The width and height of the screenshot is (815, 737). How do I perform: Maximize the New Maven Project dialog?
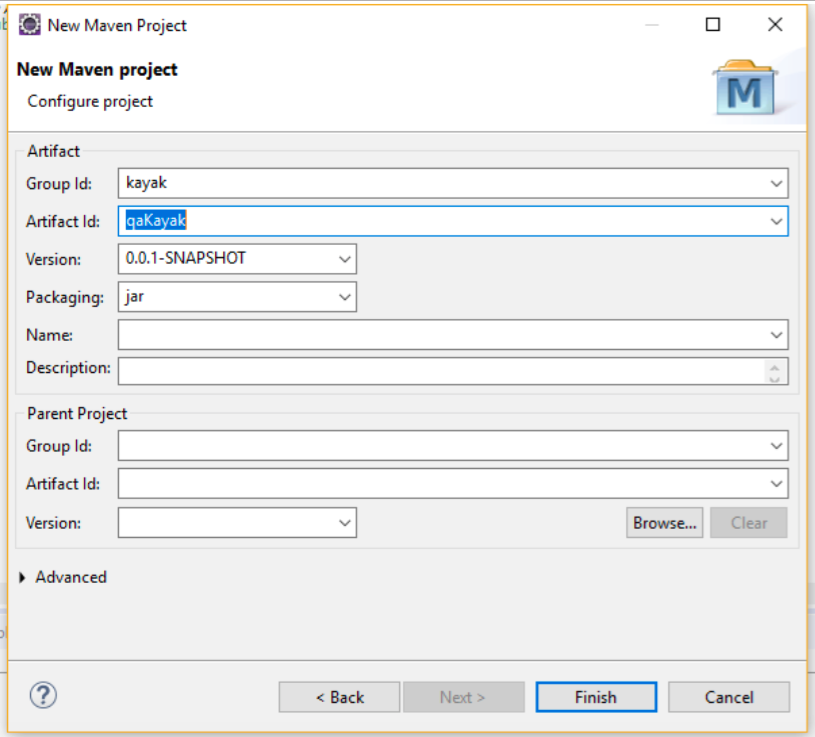(x=713, y=24)
